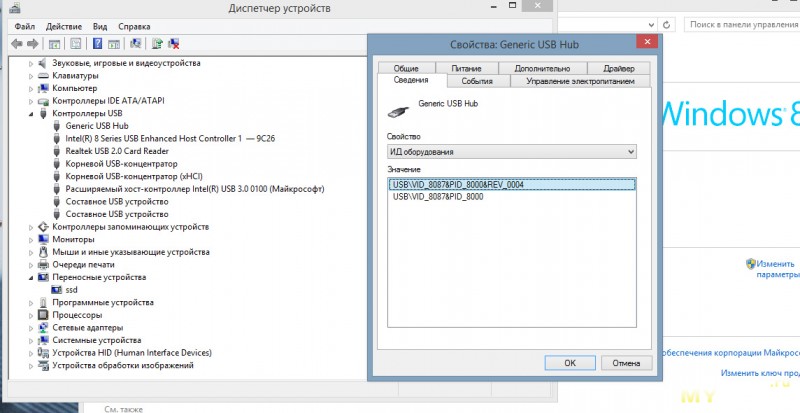The width and height of the screenshot is (800, 413).
Task: Open the Вид menu
Action: click(x=100, y=27)
